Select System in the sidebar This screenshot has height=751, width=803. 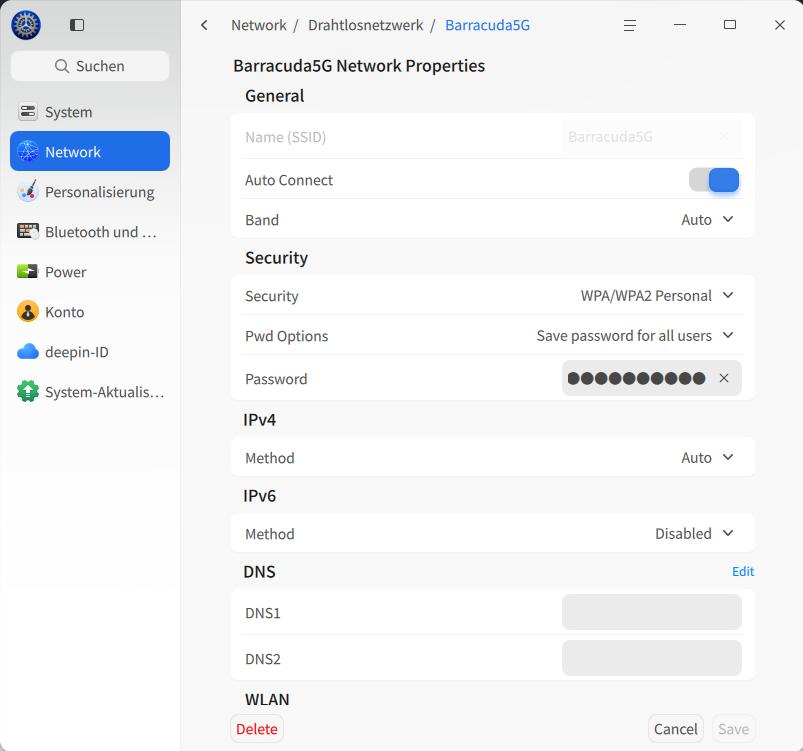pyautogui.click(x=90, y=111)
